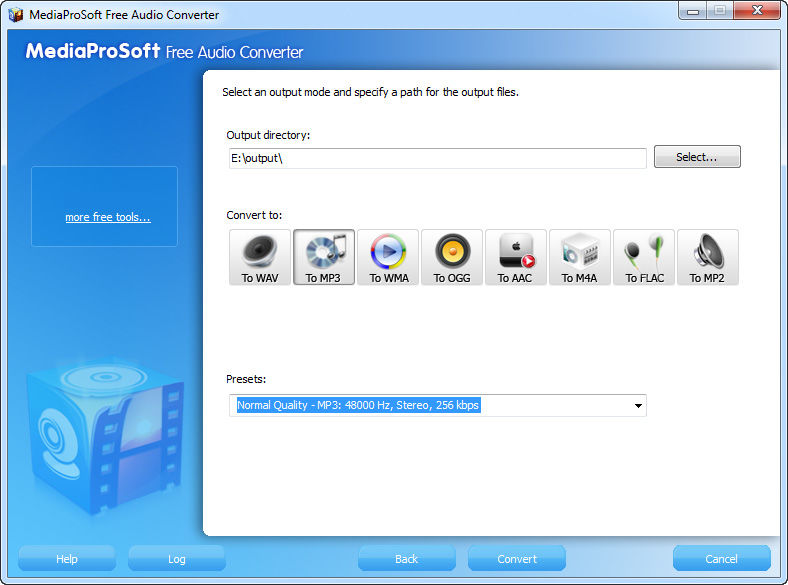Viewport: 788px width, 585px height.
Task: Open the Log button
Action: (176, 558)
